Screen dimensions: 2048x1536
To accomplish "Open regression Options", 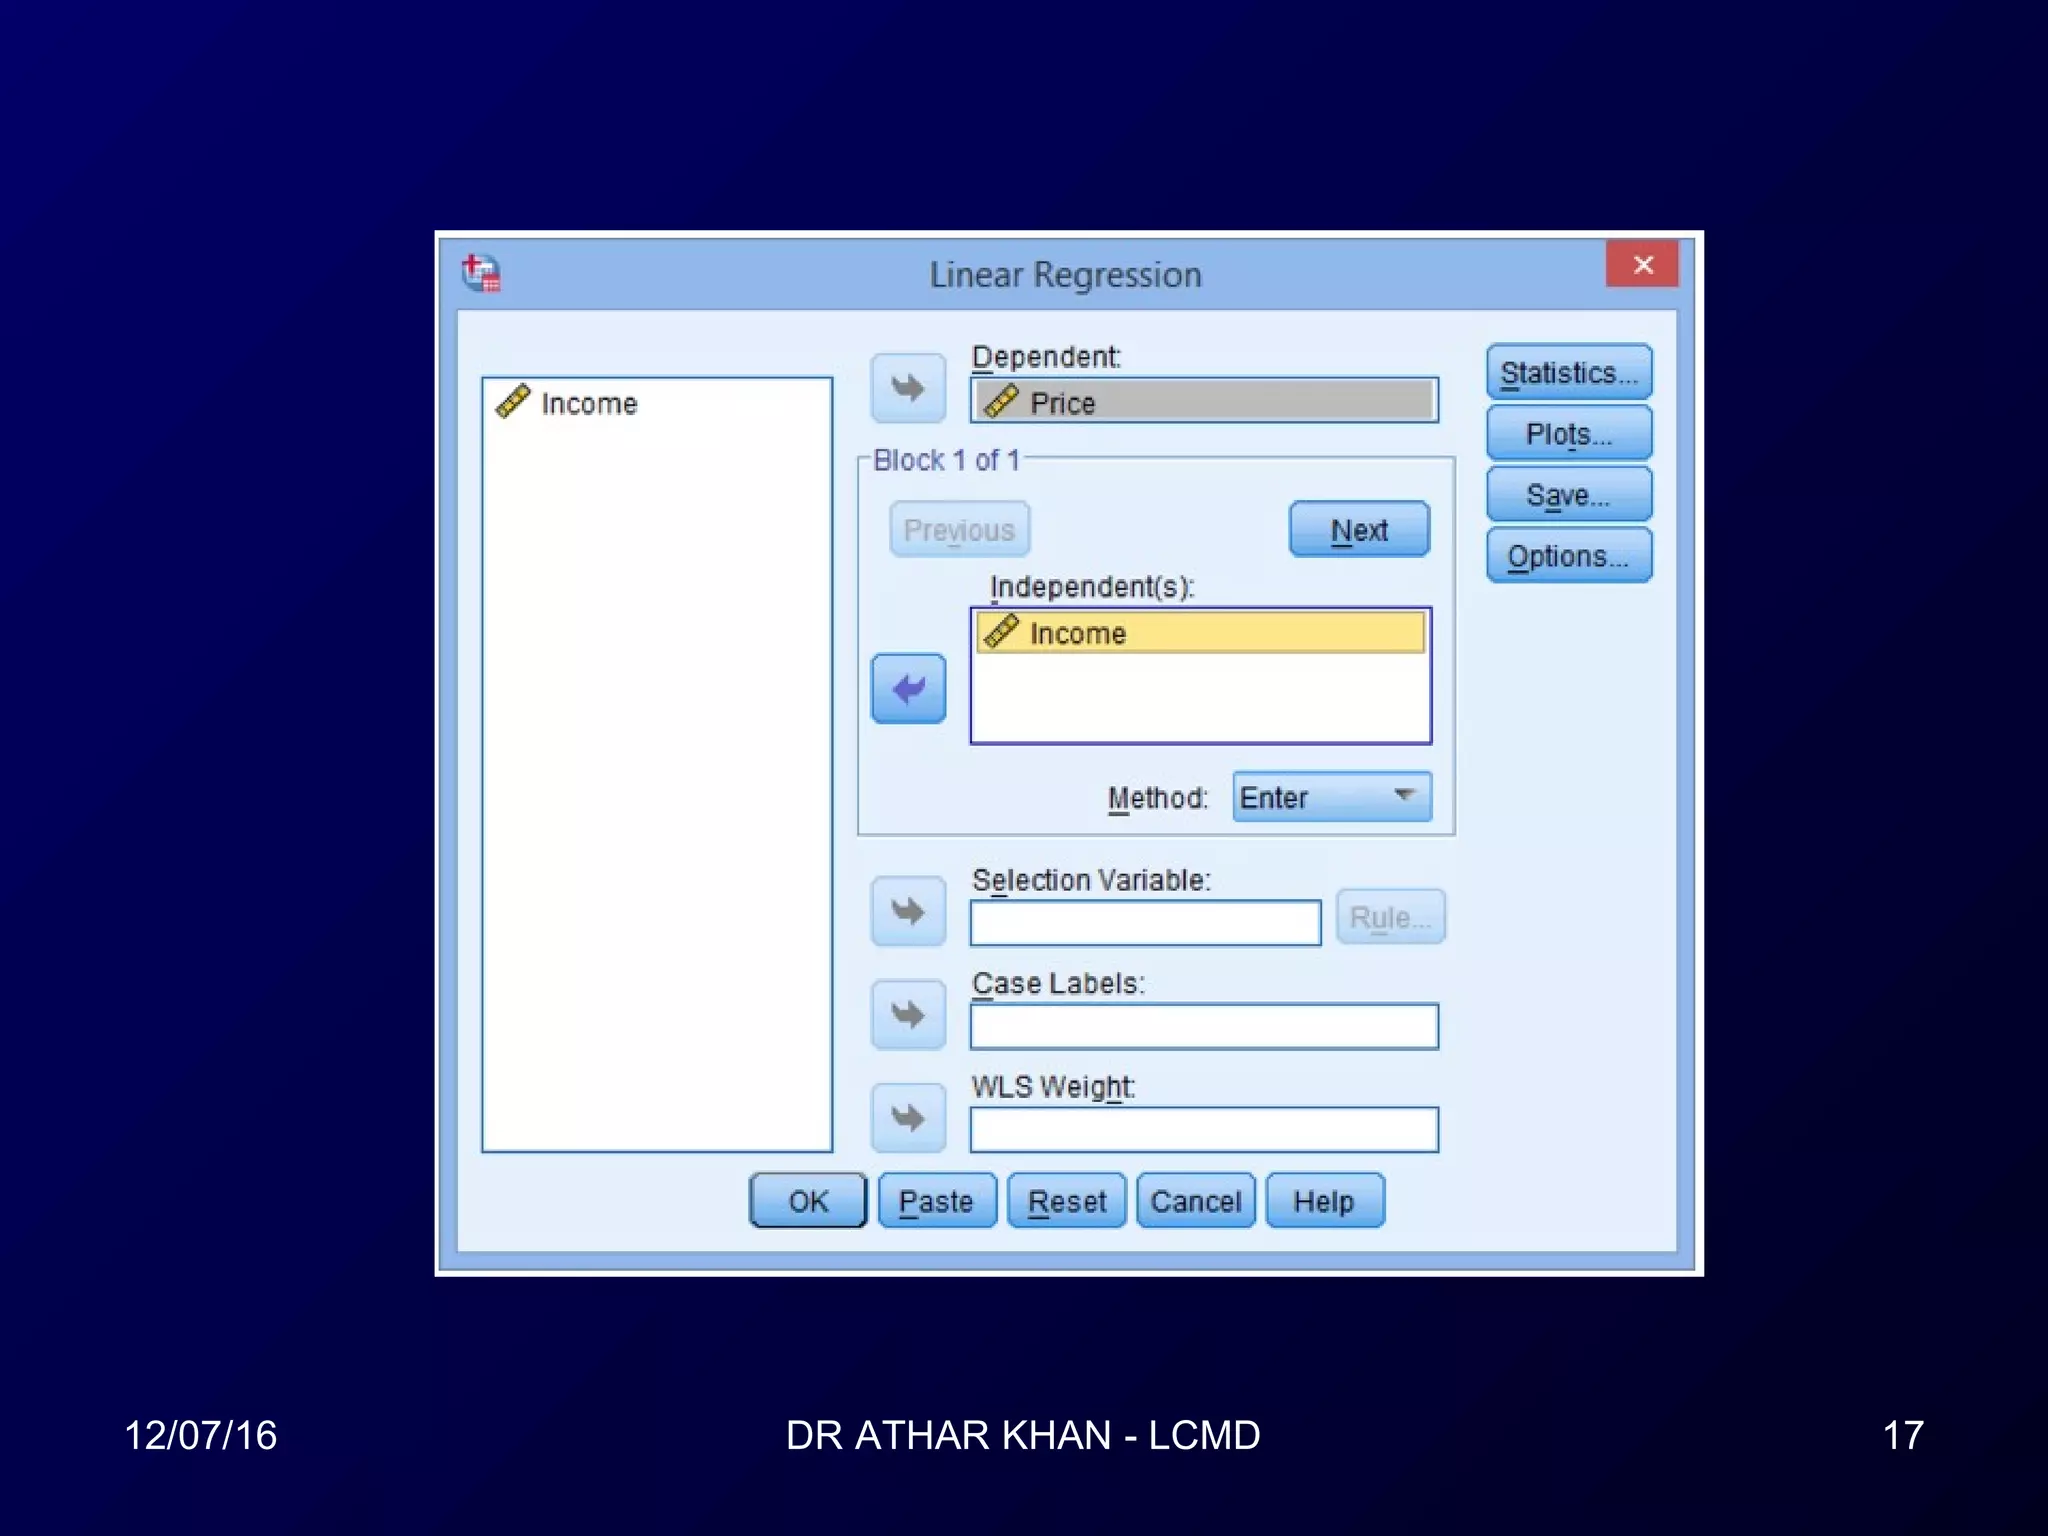I will (1568, 556).
